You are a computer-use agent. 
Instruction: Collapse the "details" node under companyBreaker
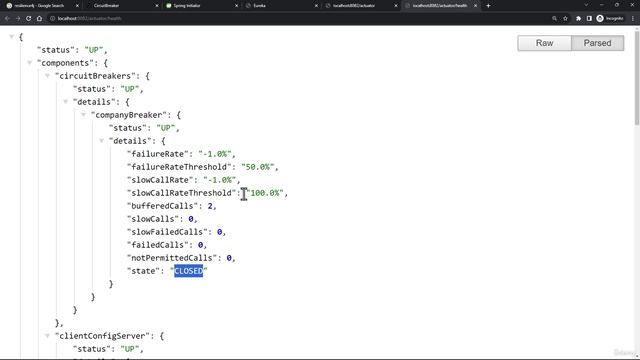point(101,141)
